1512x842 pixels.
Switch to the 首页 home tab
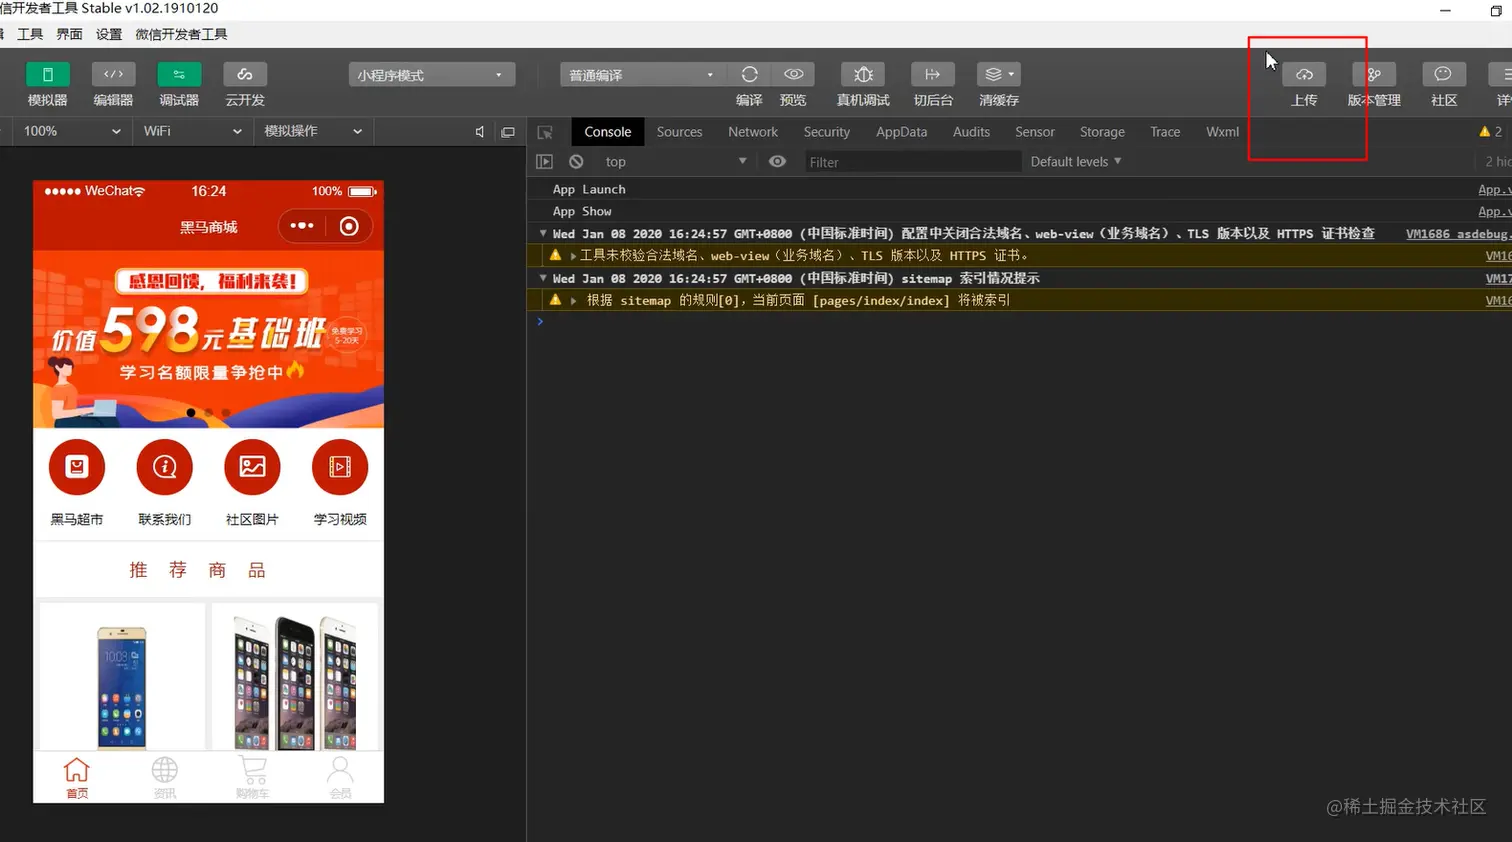point(77,778)
